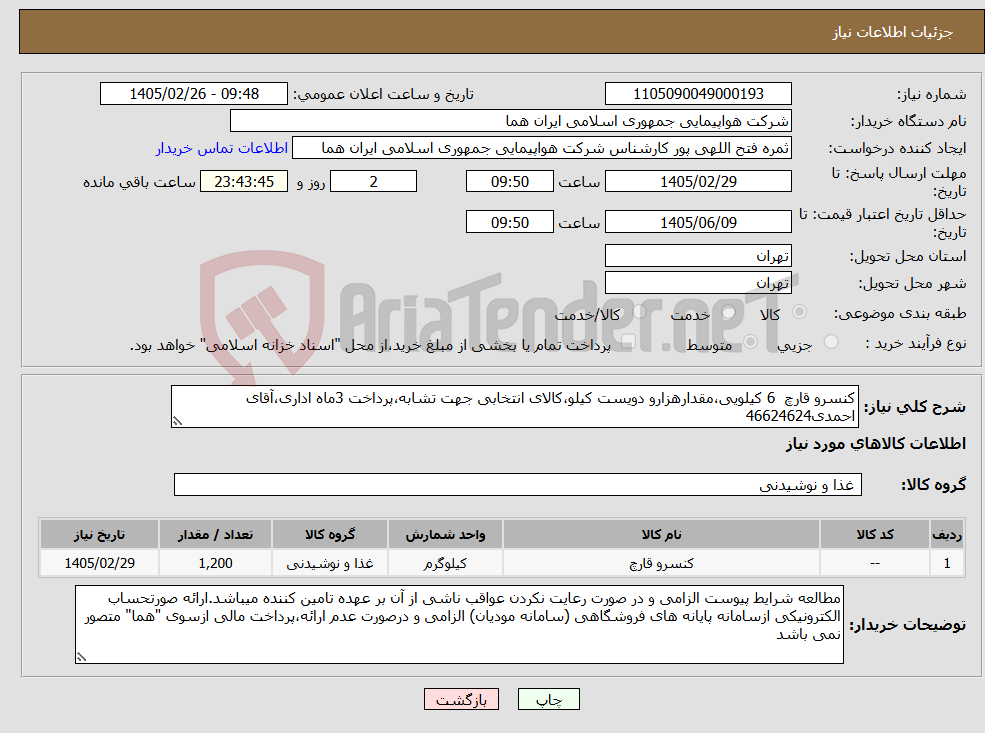This screenshot has height=733, width=985.
Task: Click the delivery city field تهران
Action: click(698, 283)
